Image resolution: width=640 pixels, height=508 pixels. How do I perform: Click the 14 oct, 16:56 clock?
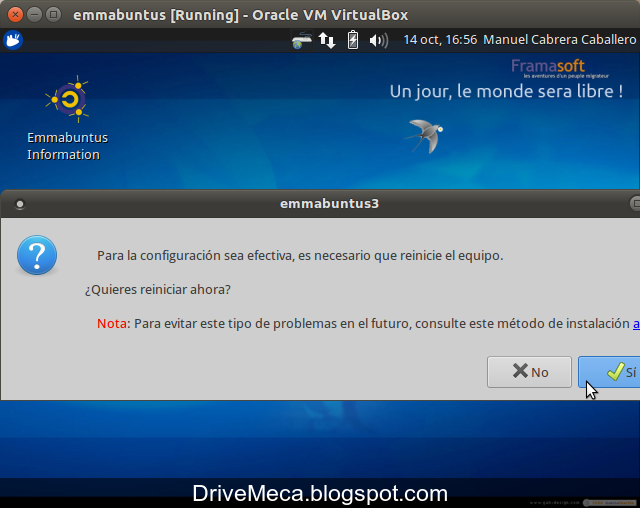click(x=440, y=40)
